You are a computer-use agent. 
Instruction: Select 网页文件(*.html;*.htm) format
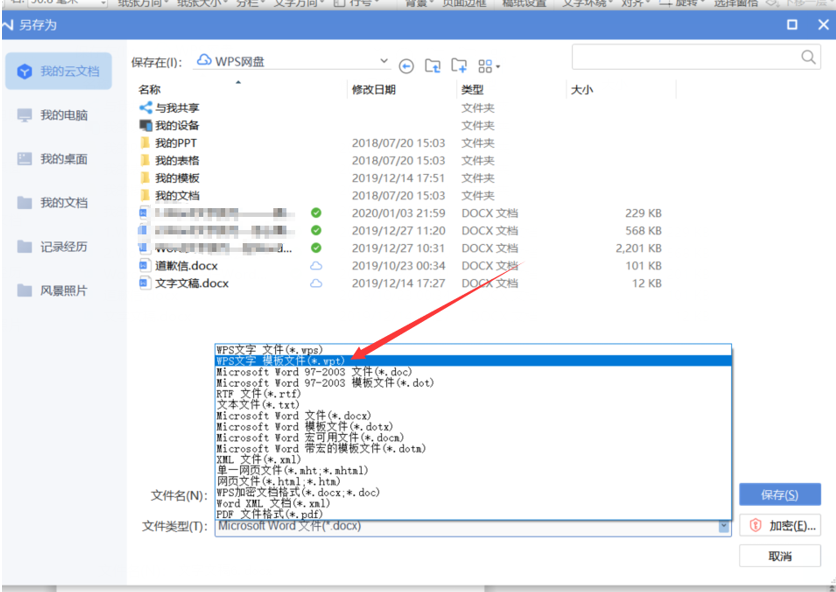pos(473,481)
